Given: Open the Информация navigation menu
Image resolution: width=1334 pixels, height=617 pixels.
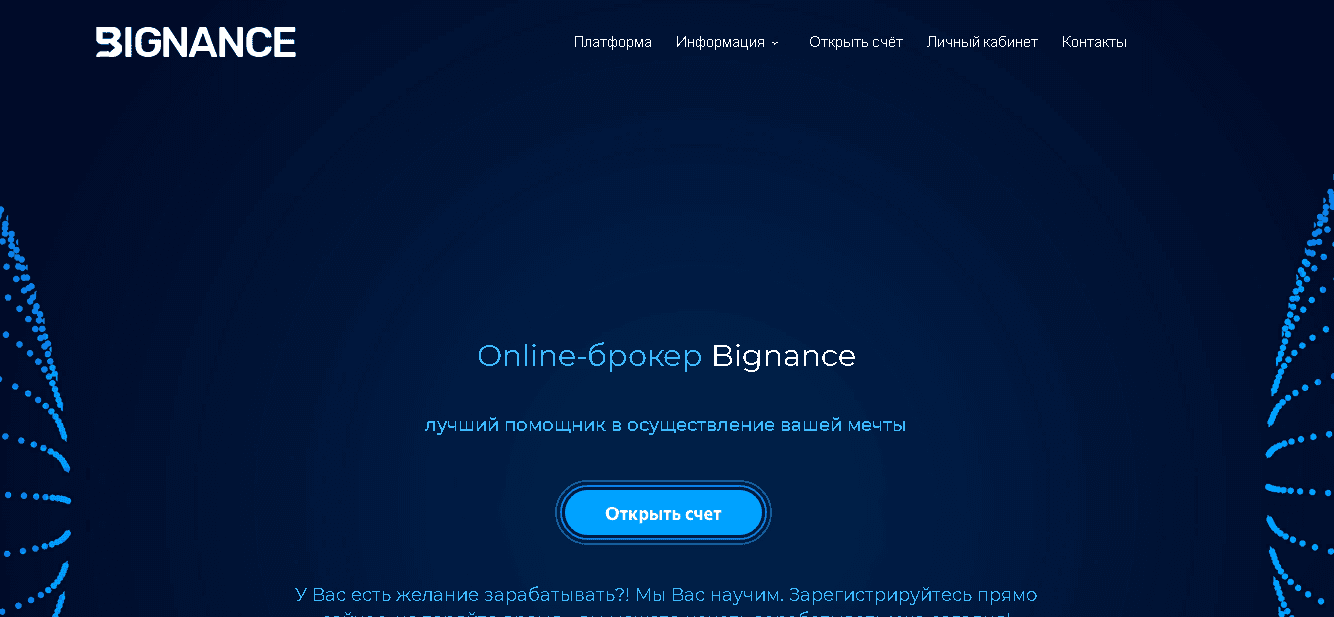Looking at the screenshot, I should click(720, 42).
